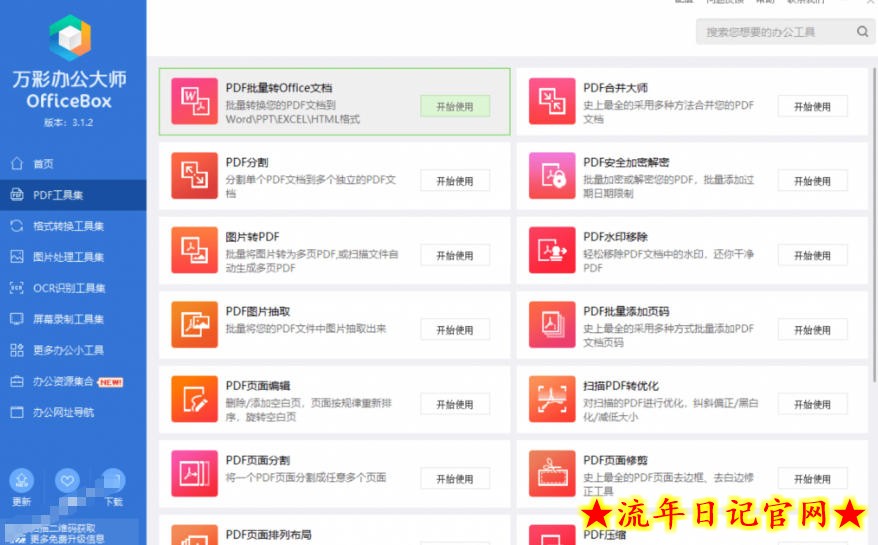Image resolution: width=878 pixels, height=545 pixels.
Task: Switch to OCR识别工具集
Action: [x=73, y=288]
